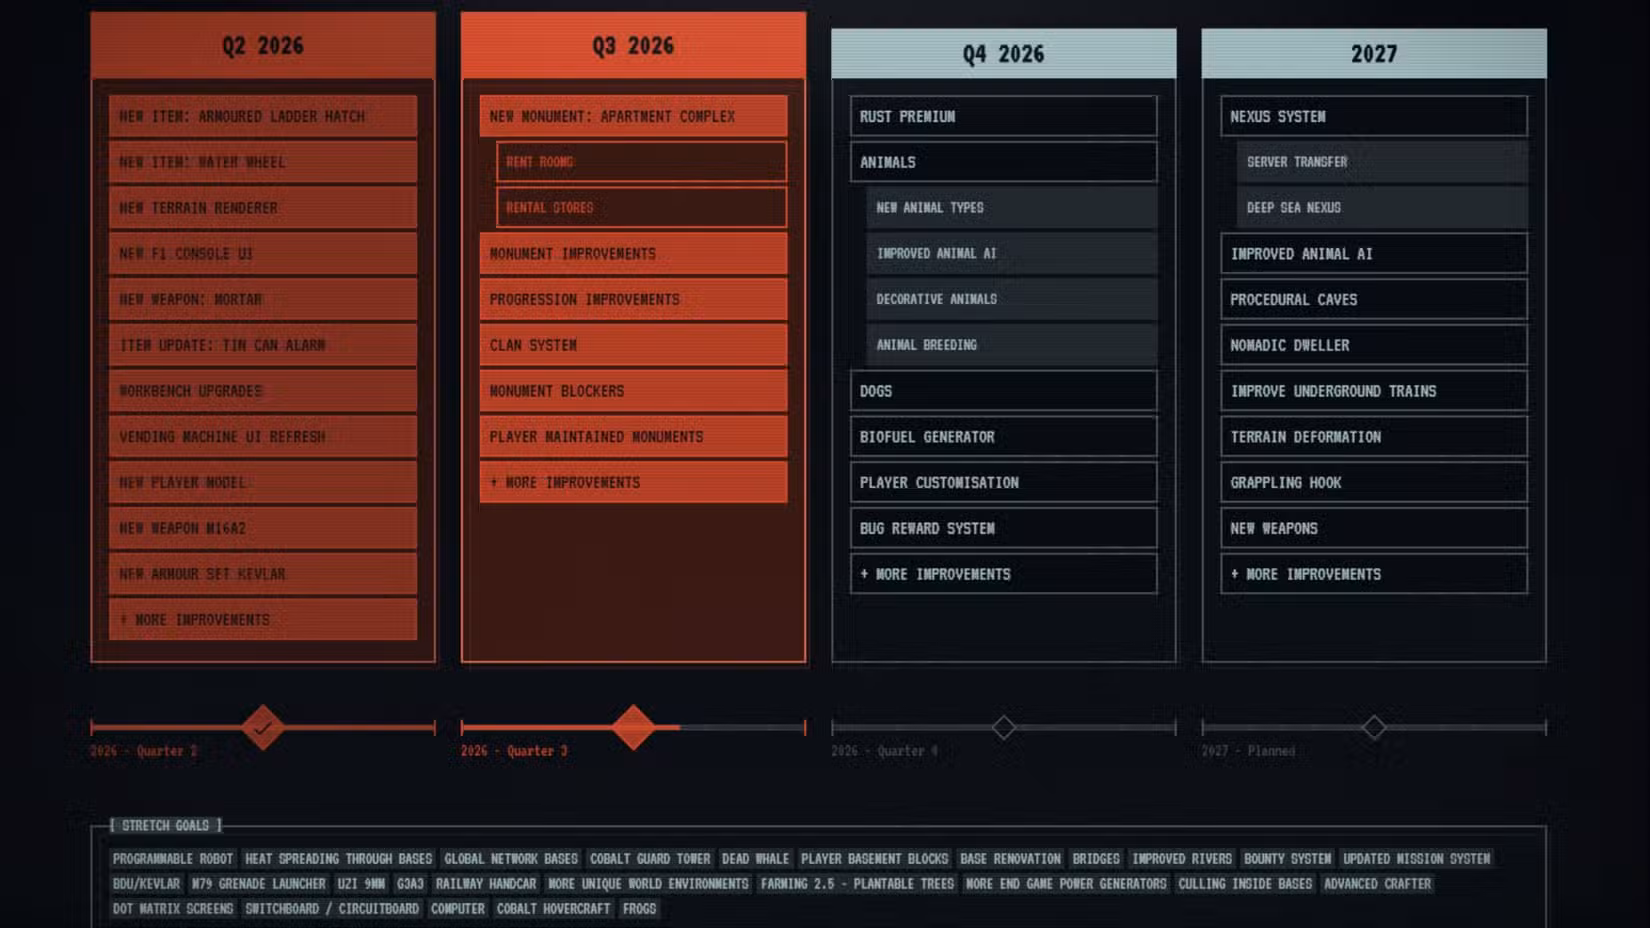Click More Improvements in the Q4 2026 column
This screenshot has height=928, width=1650.
[x=1004, y=574]
